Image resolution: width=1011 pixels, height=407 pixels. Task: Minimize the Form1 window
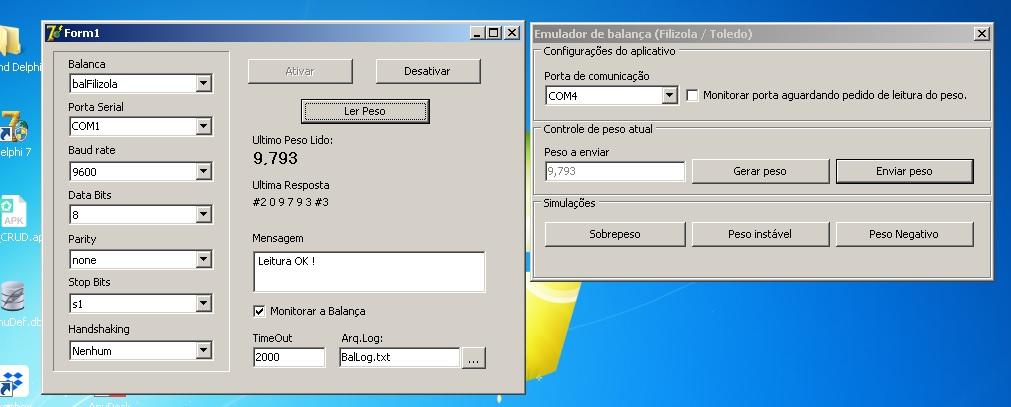click(x=477, y=33)
